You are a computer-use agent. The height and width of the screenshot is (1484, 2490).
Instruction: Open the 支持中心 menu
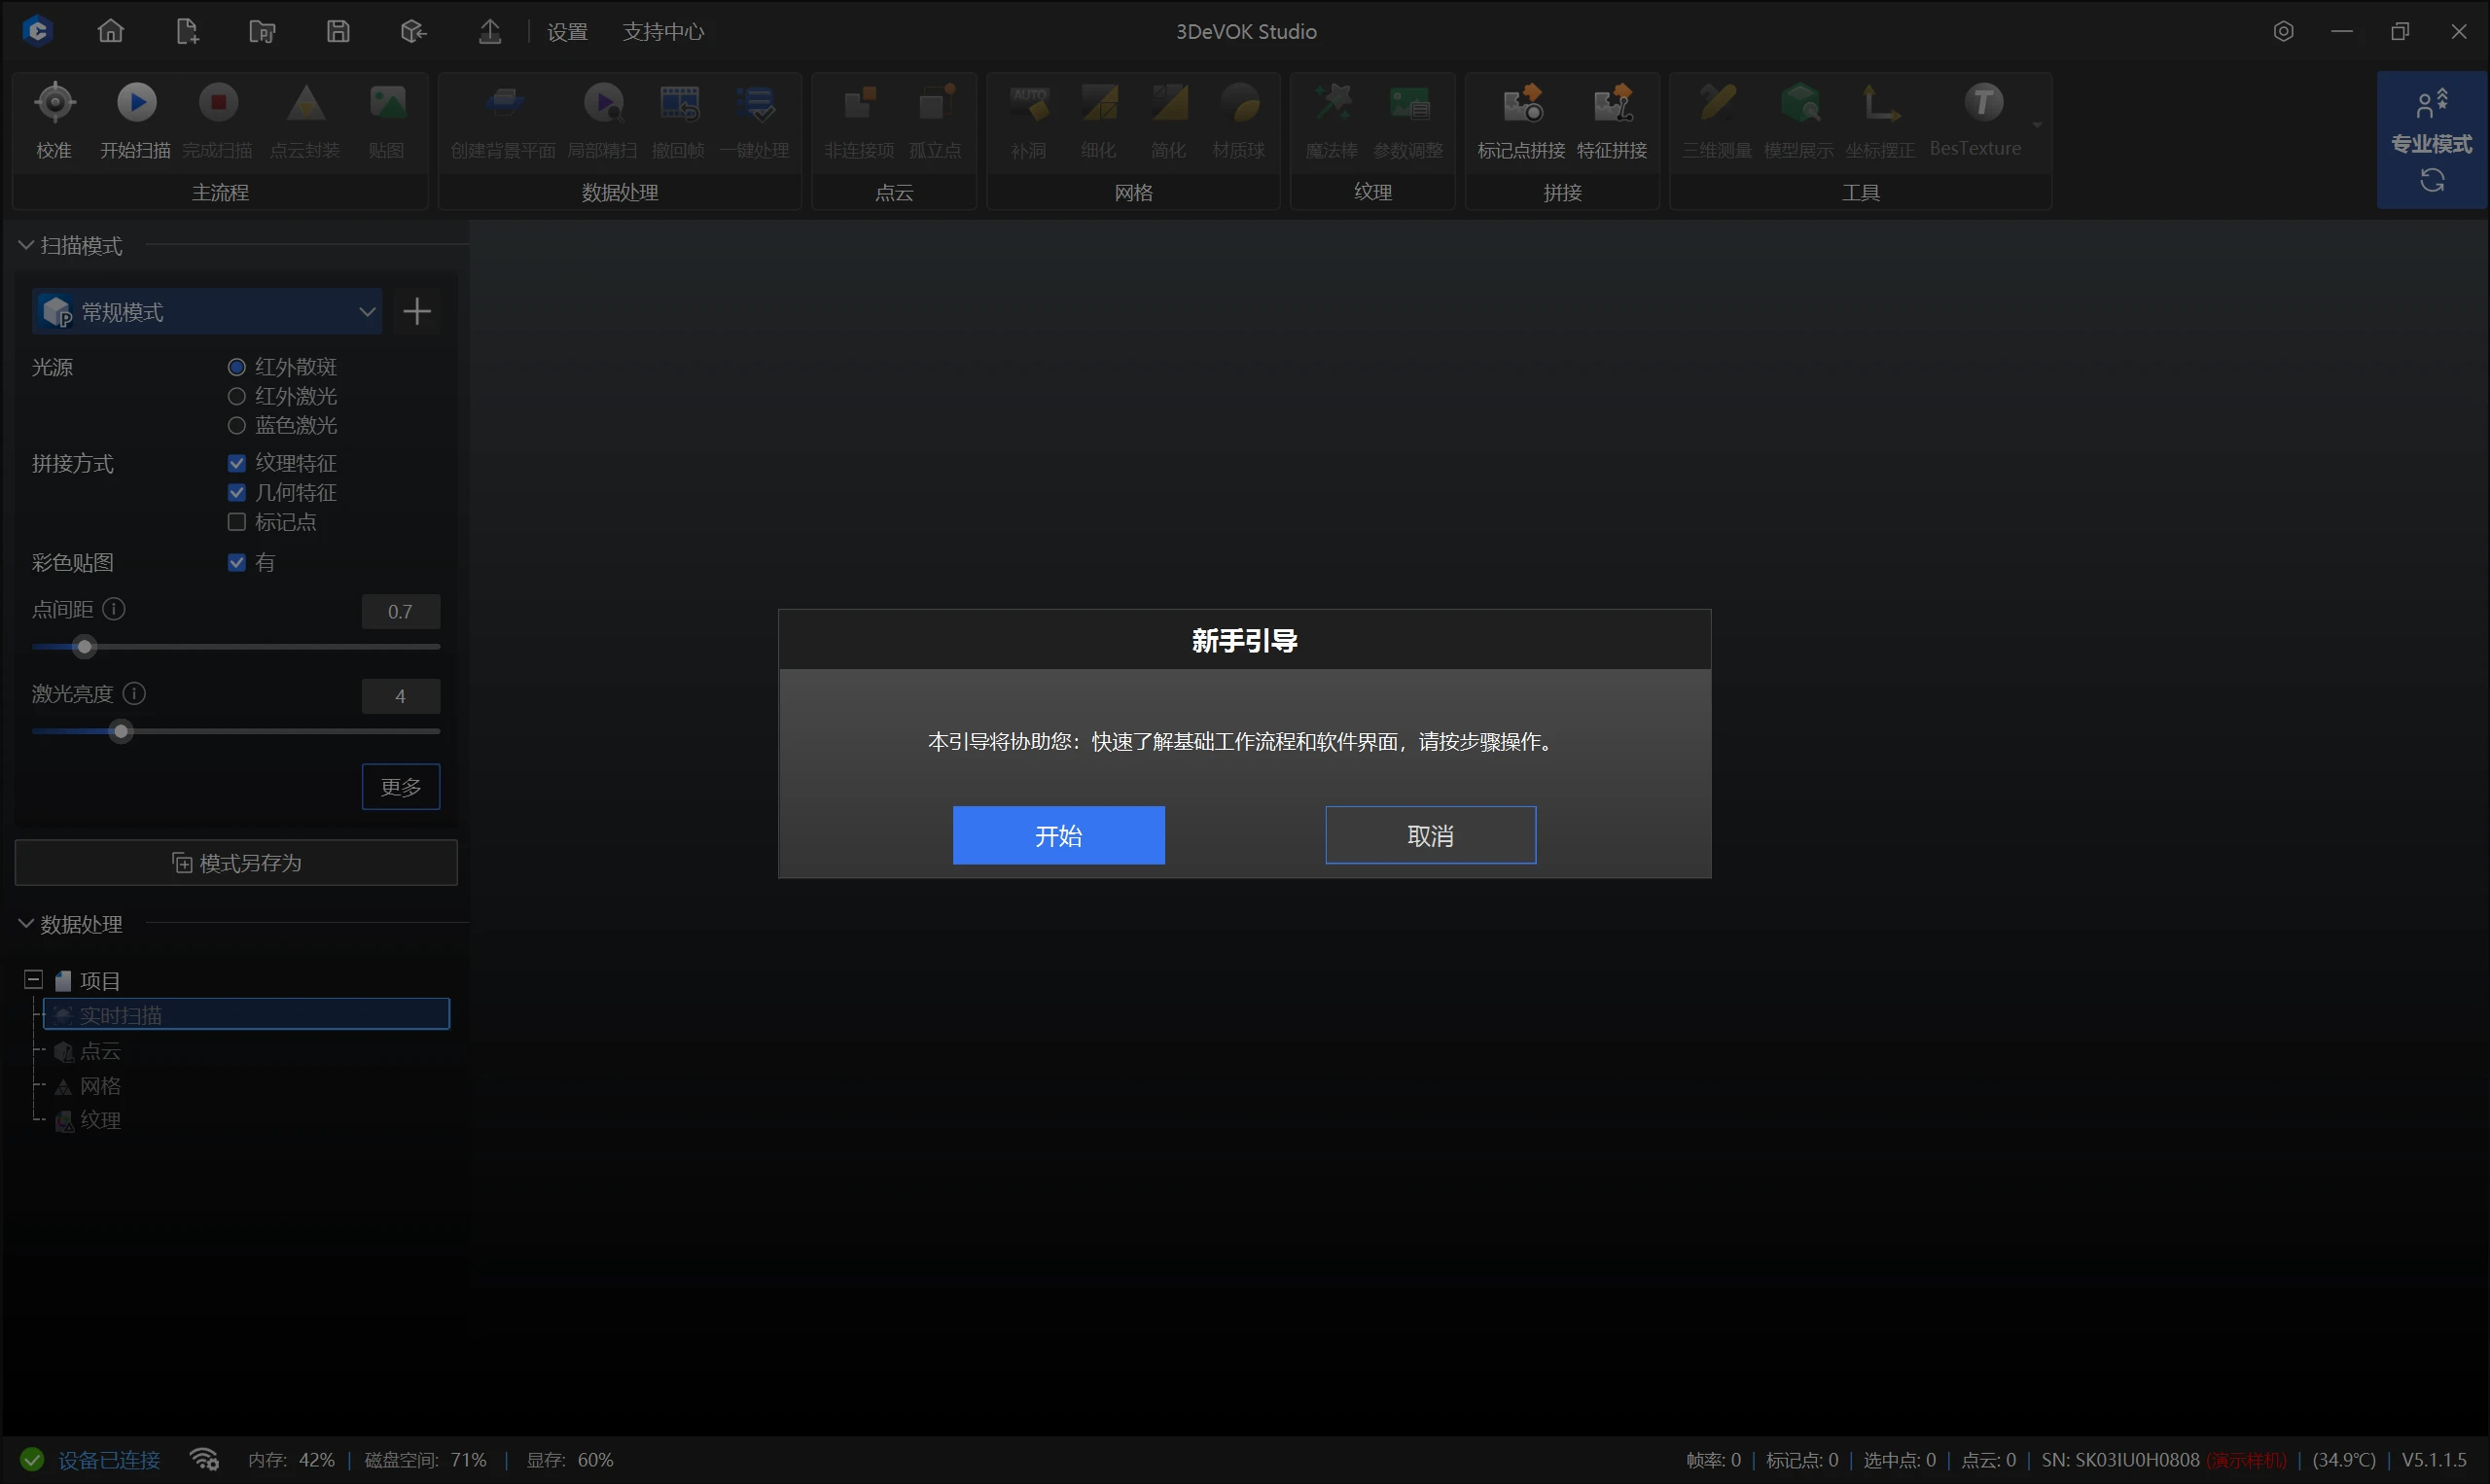click(663, 32)
